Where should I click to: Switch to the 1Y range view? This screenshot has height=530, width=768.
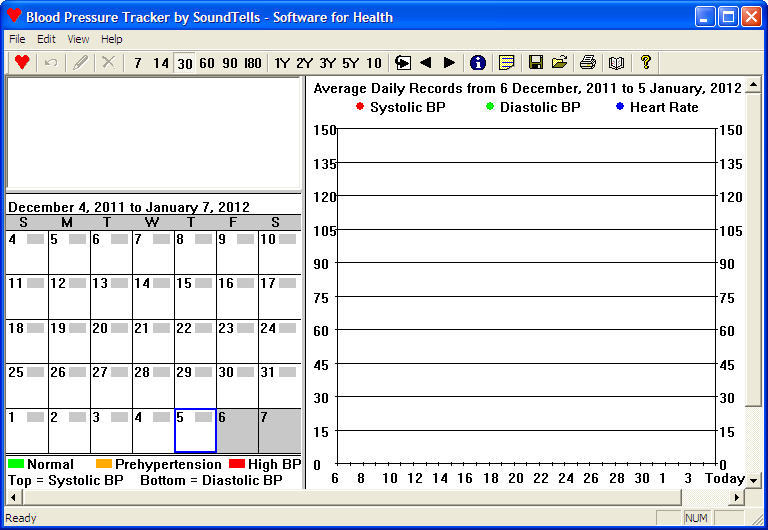click(x=282, y=63)
